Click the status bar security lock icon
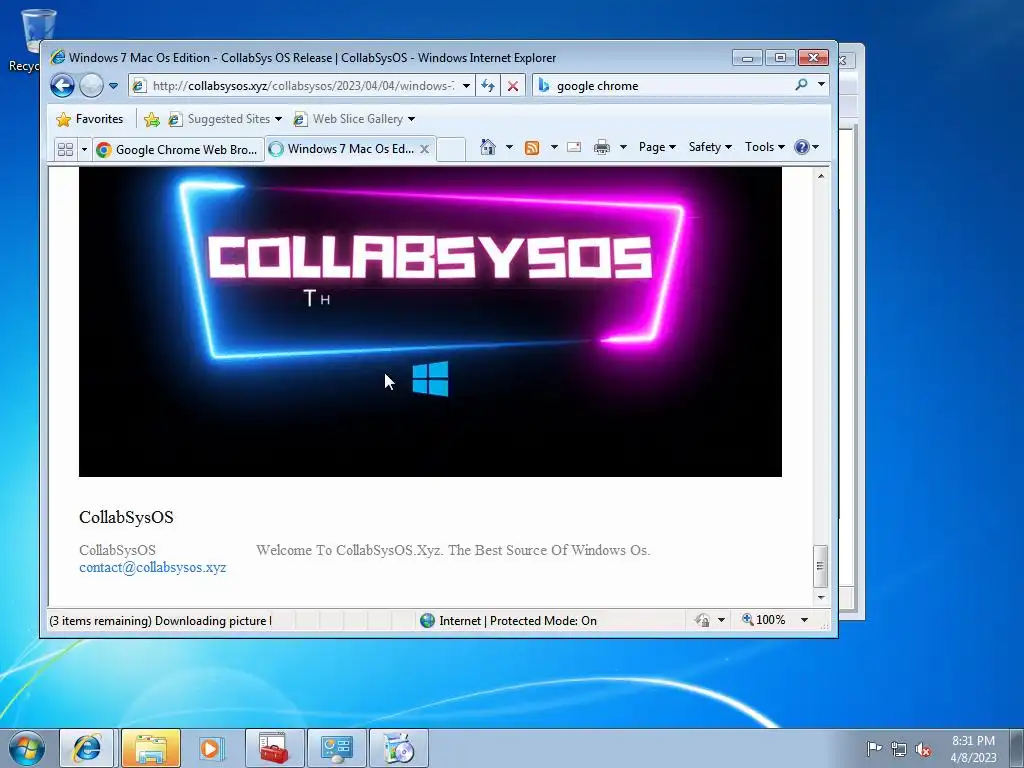 click(703, 620)
